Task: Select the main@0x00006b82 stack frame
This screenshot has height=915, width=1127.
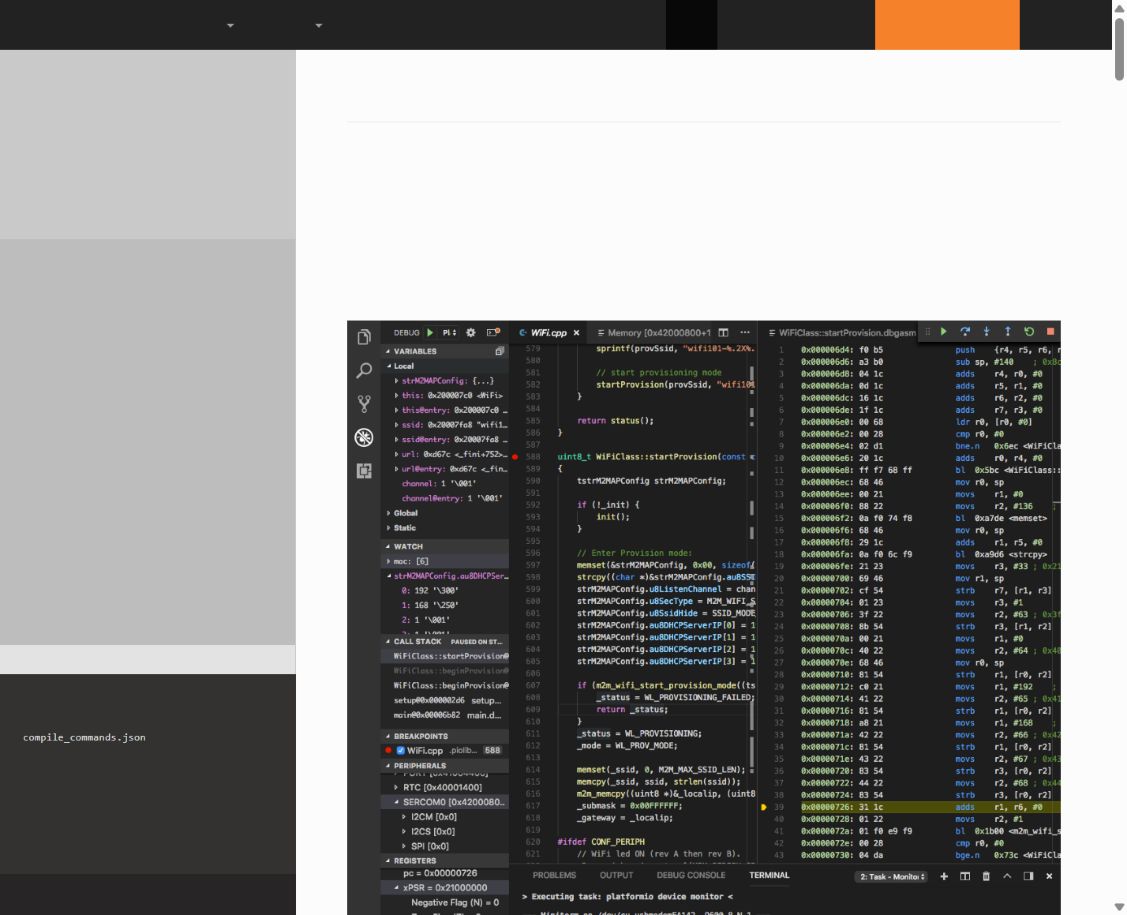Action: click(x=445, y=715)
